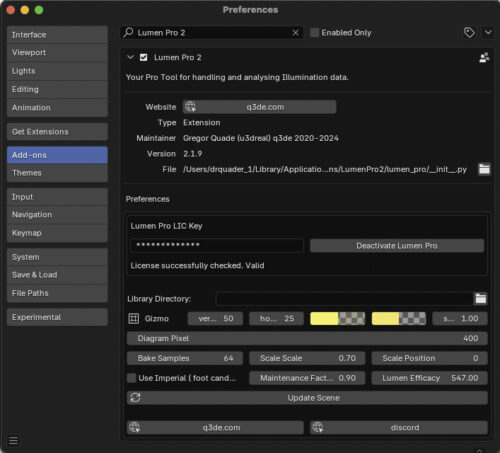
Task: Switch to the Experimental preferences tab
Action: pos(57,317)
